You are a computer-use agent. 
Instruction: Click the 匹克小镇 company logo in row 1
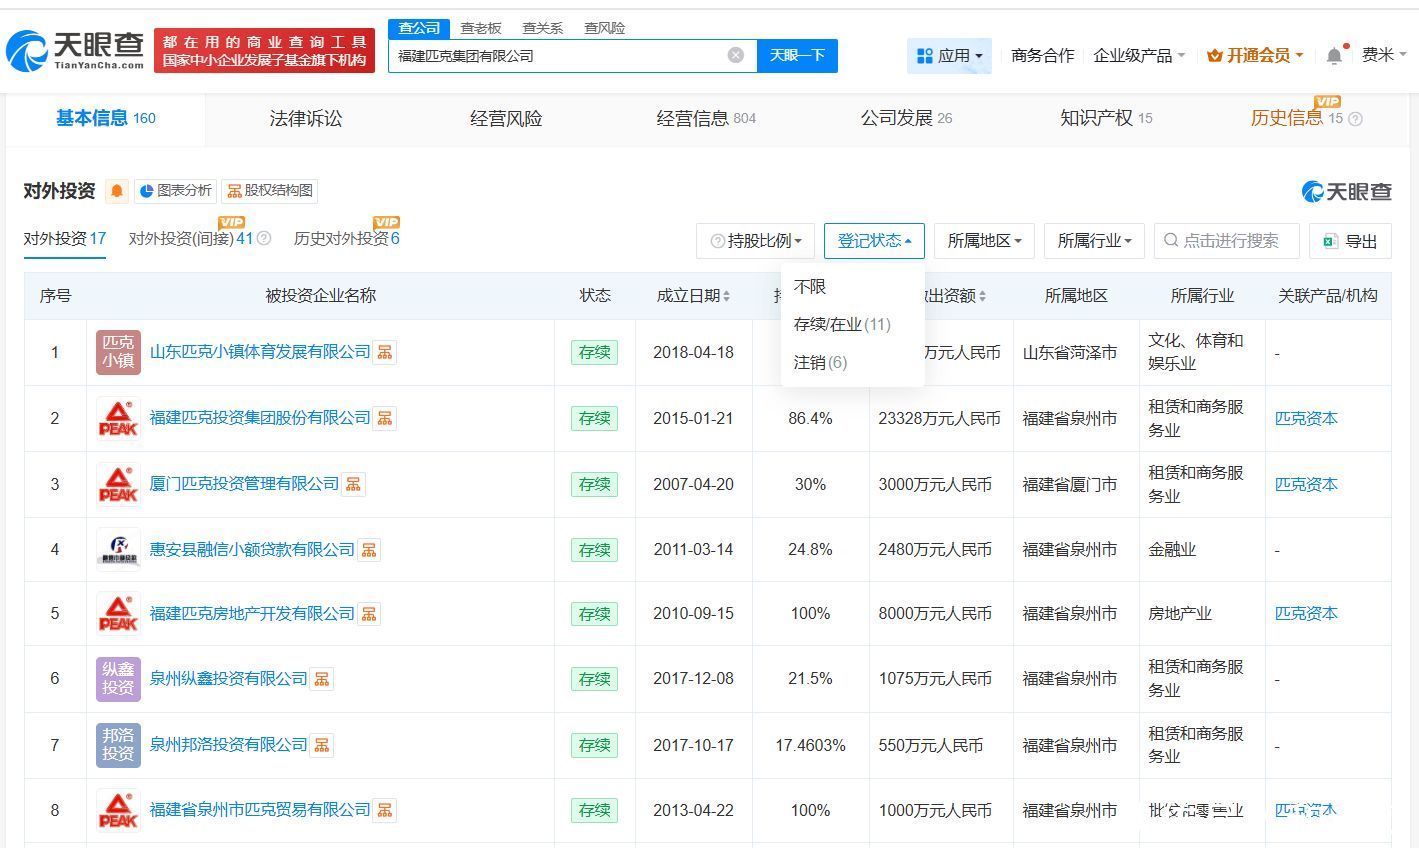click(x=118, y=352)
